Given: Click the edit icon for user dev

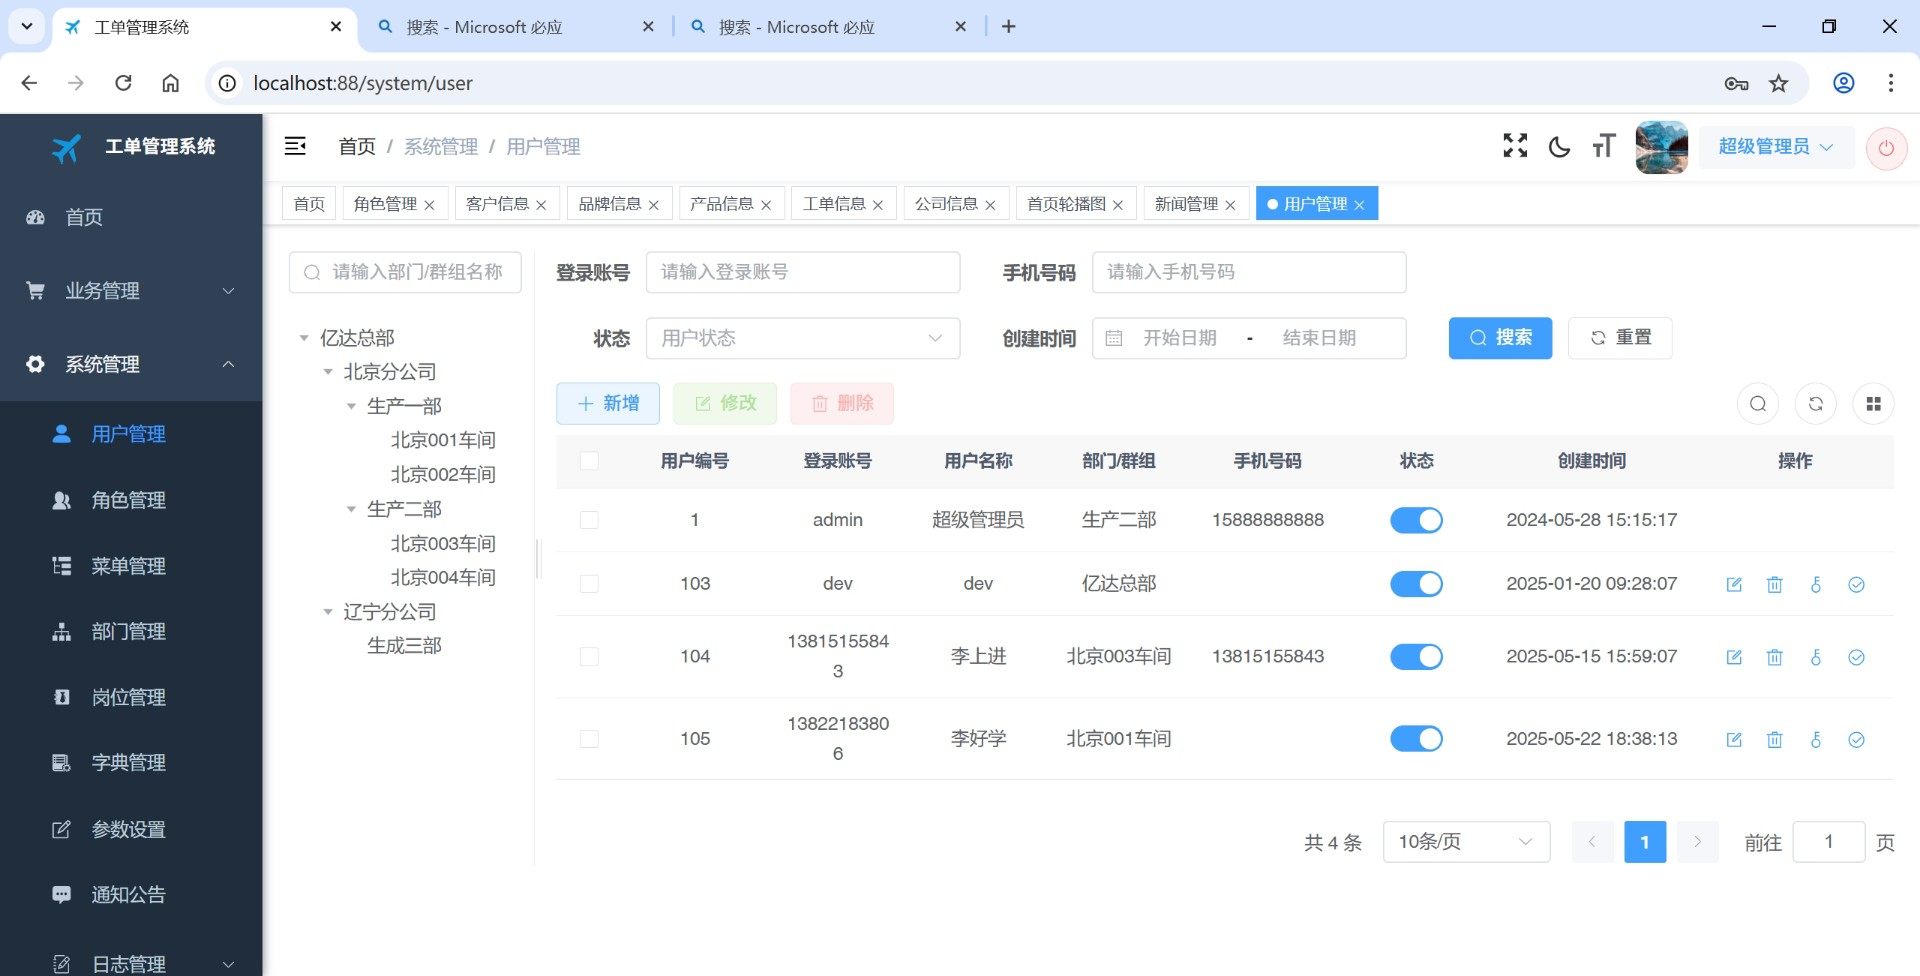Looking at the screenshot, I should (x=1734, y=585).
